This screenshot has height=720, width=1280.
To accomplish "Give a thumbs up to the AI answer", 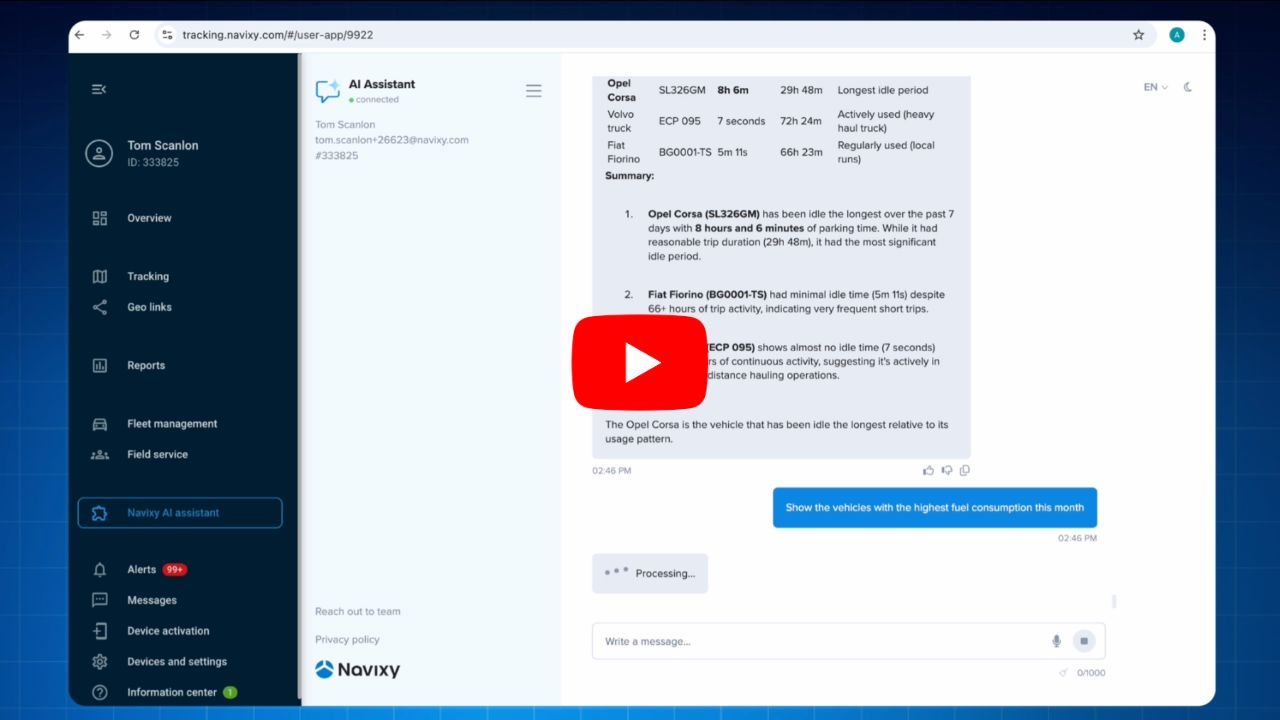I will tap(929, 470).
